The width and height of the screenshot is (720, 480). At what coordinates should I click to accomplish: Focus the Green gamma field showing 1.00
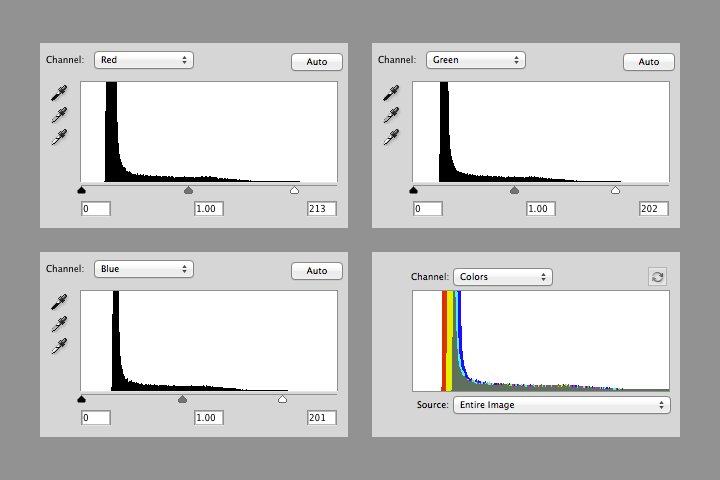point(541,209)
